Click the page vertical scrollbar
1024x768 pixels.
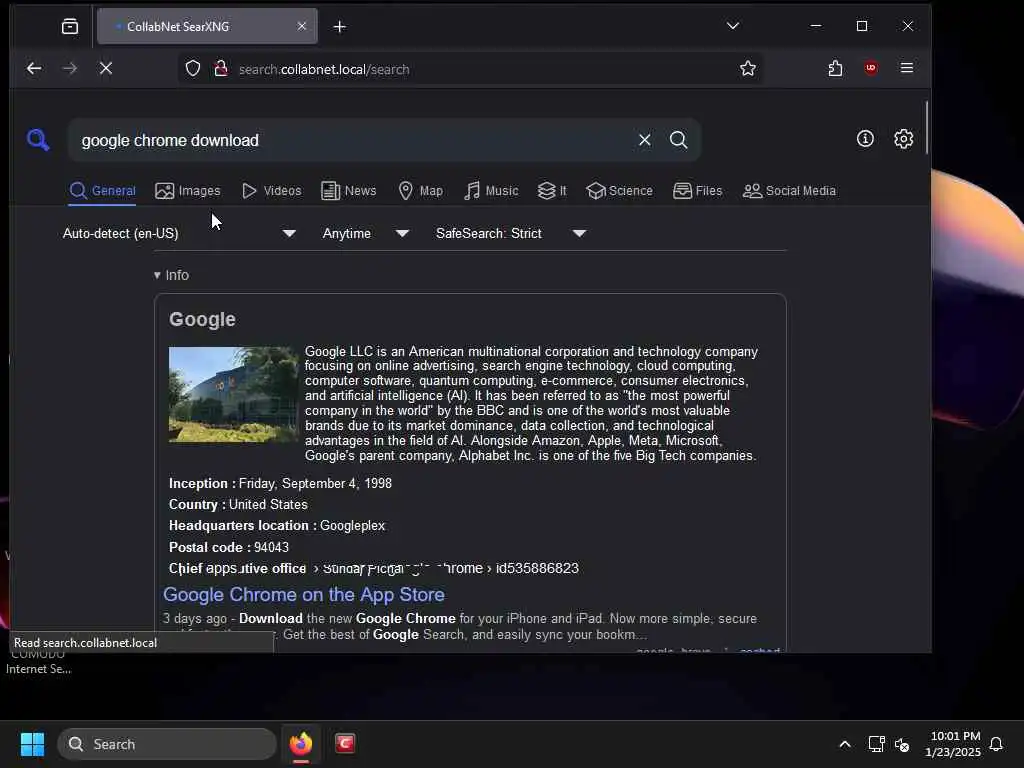pos(926,128)
